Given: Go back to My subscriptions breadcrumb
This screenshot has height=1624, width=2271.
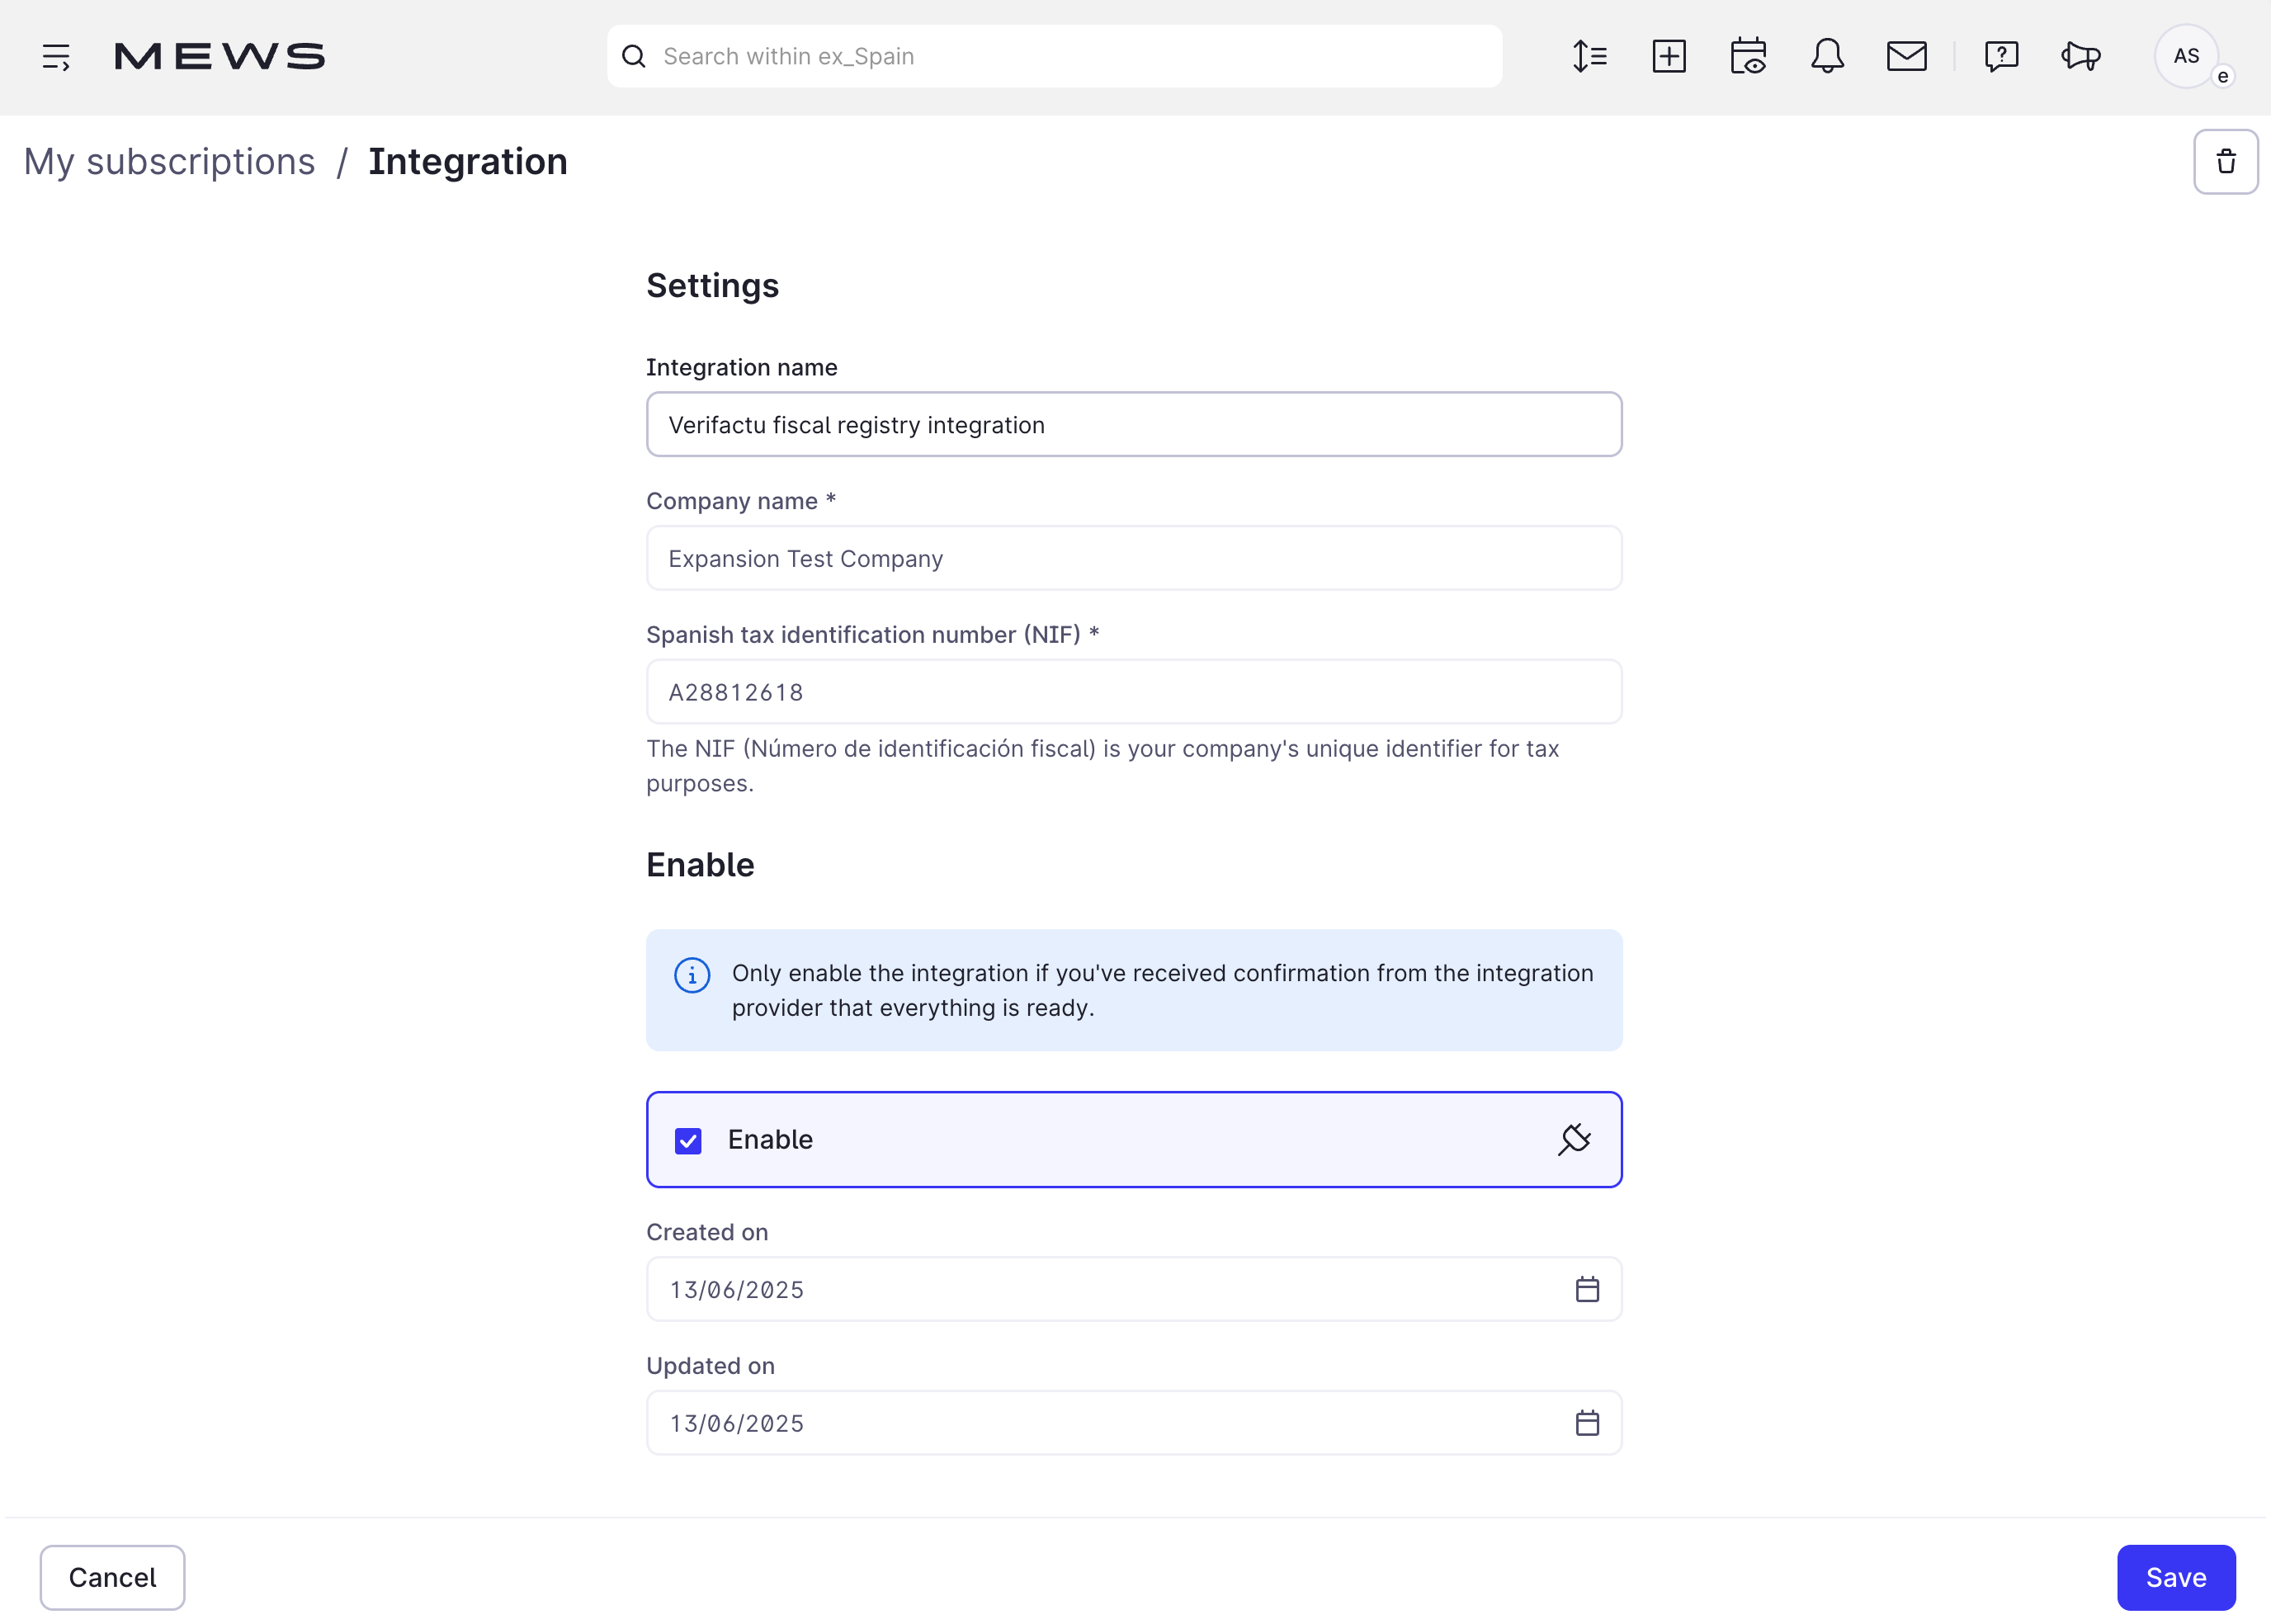Looking at the screenshot, I should point(169,161).
